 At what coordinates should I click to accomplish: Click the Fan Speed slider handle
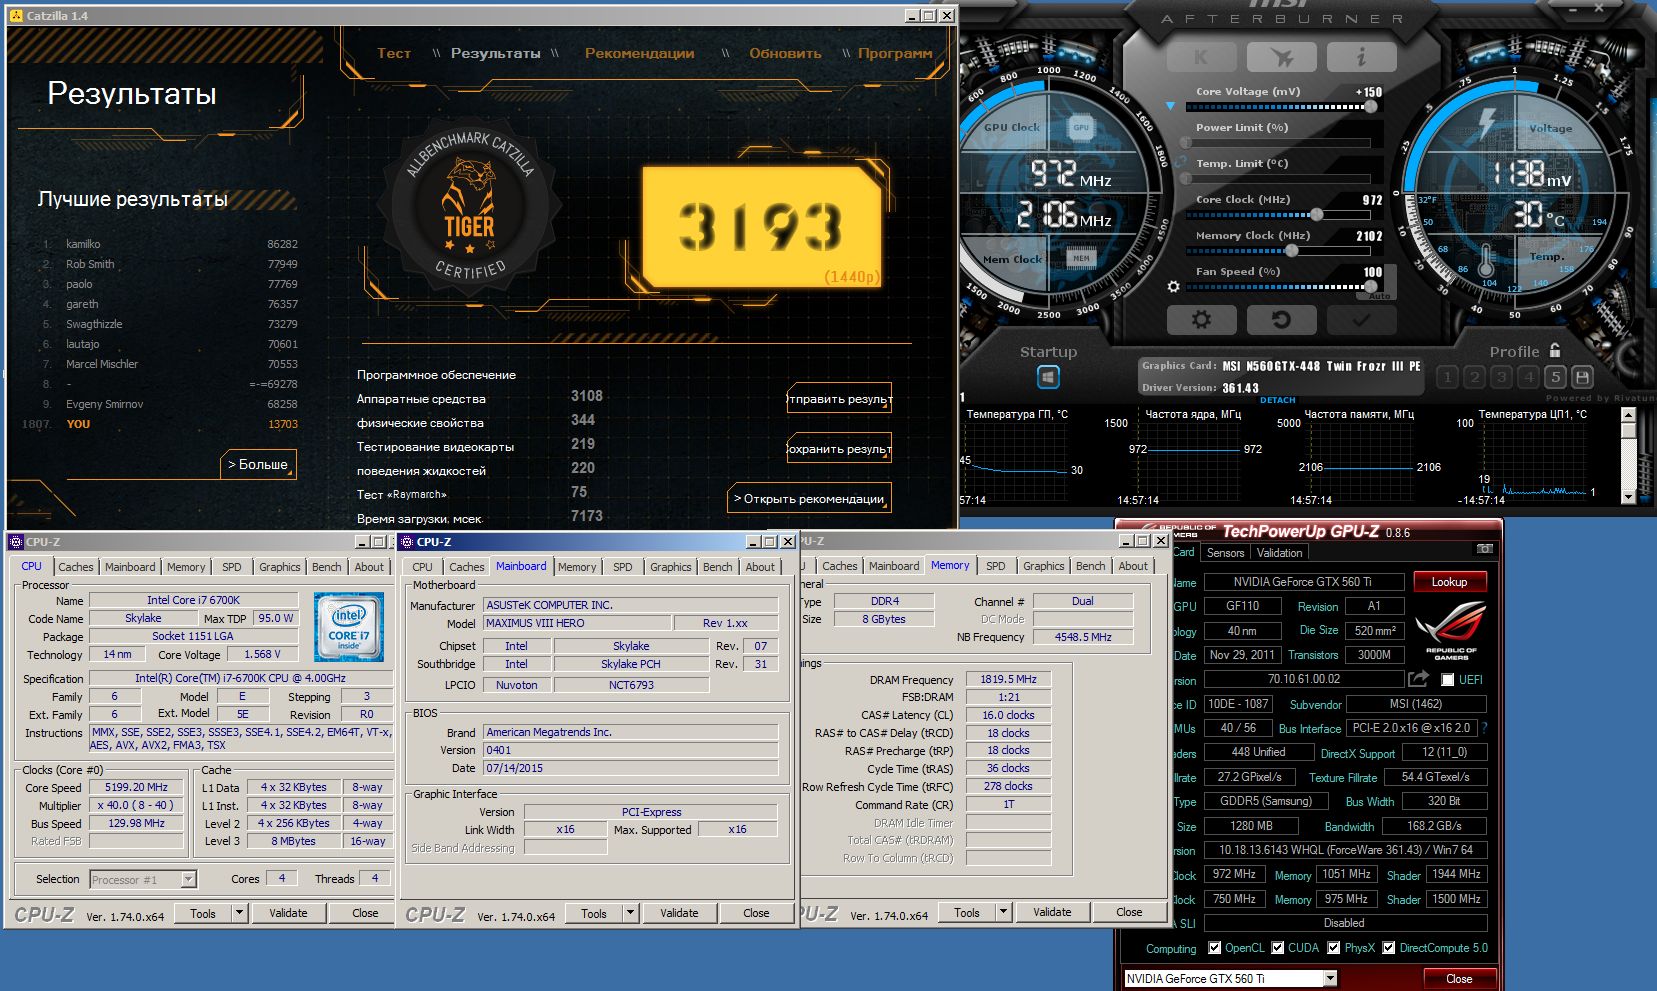click(x=1370, y=286)
